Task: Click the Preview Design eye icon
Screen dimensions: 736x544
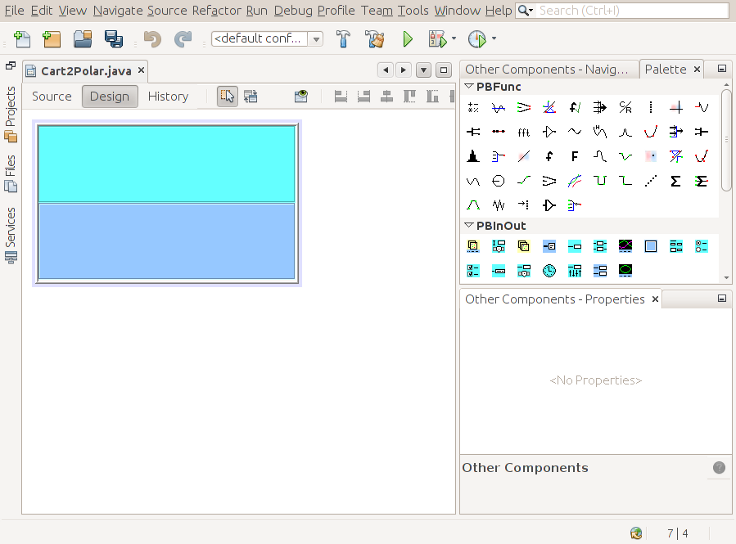Action: click(x=301, y=96)
